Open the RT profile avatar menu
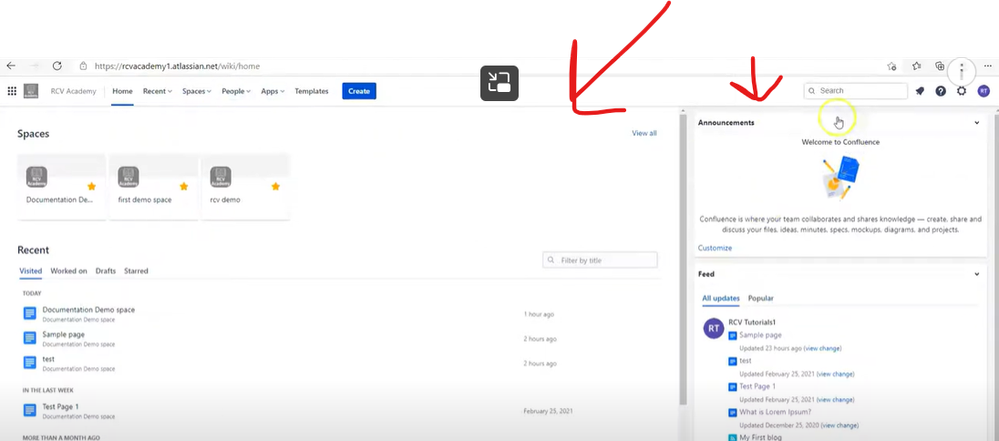 984,91
